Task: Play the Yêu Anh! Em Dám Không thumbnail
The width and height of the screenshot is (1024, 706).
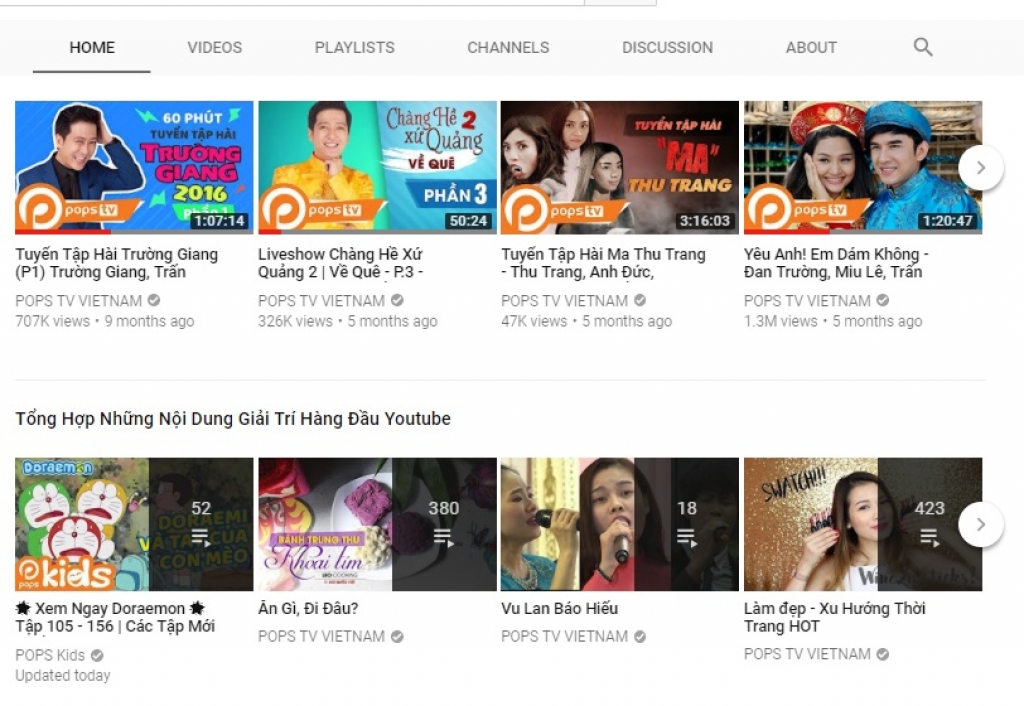Action: point(863,167)
